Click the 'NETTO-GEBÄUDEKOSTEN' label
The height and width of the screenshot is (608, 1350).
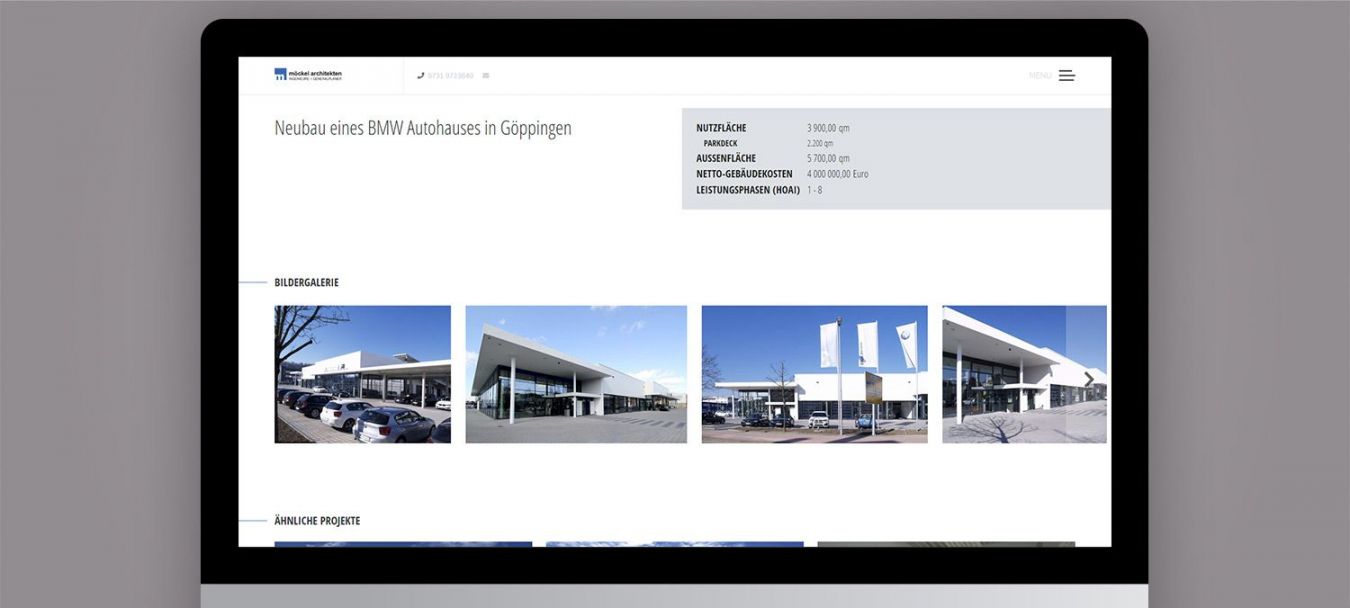coord(744,174)
